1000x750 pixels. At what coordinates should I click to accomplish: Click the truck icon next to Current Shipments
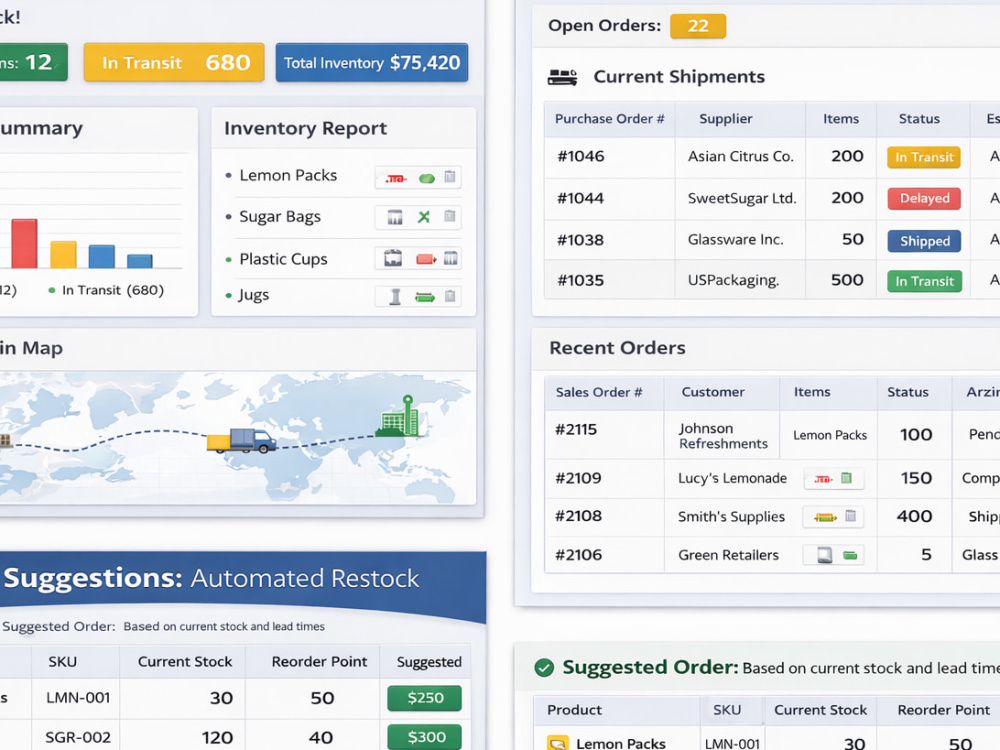(562, 78)
